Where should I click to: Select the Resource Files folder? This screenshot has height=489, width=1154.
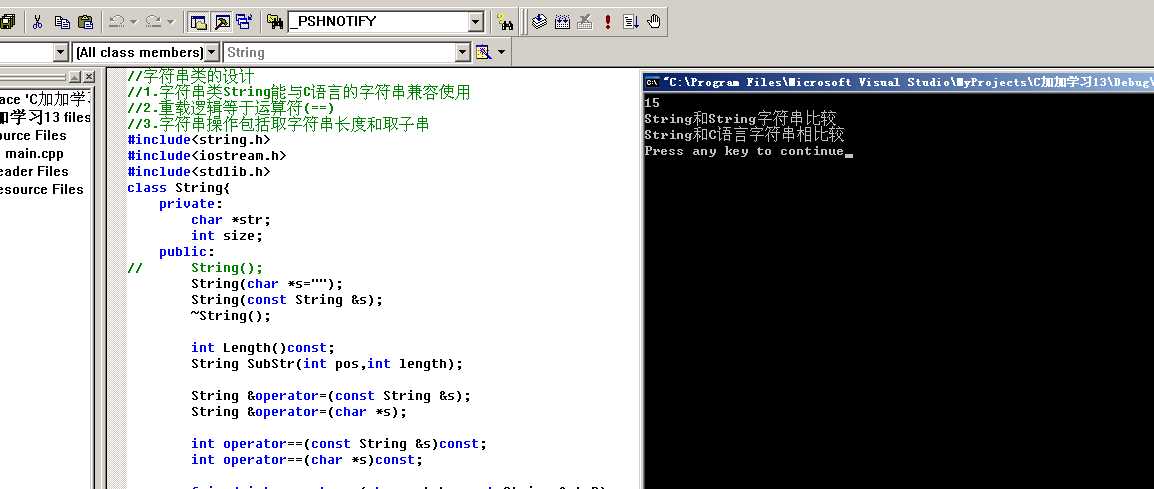point(41,189)
